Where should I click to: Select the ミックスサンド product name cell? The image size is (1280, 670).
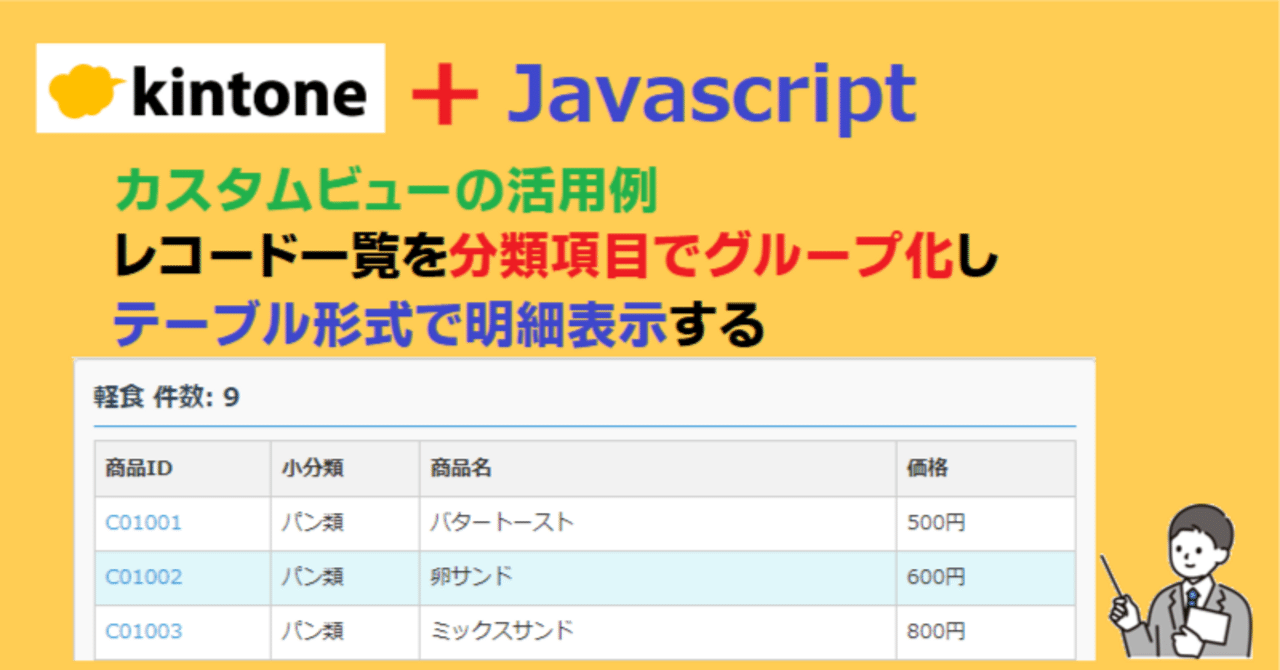tap(658, 631)
